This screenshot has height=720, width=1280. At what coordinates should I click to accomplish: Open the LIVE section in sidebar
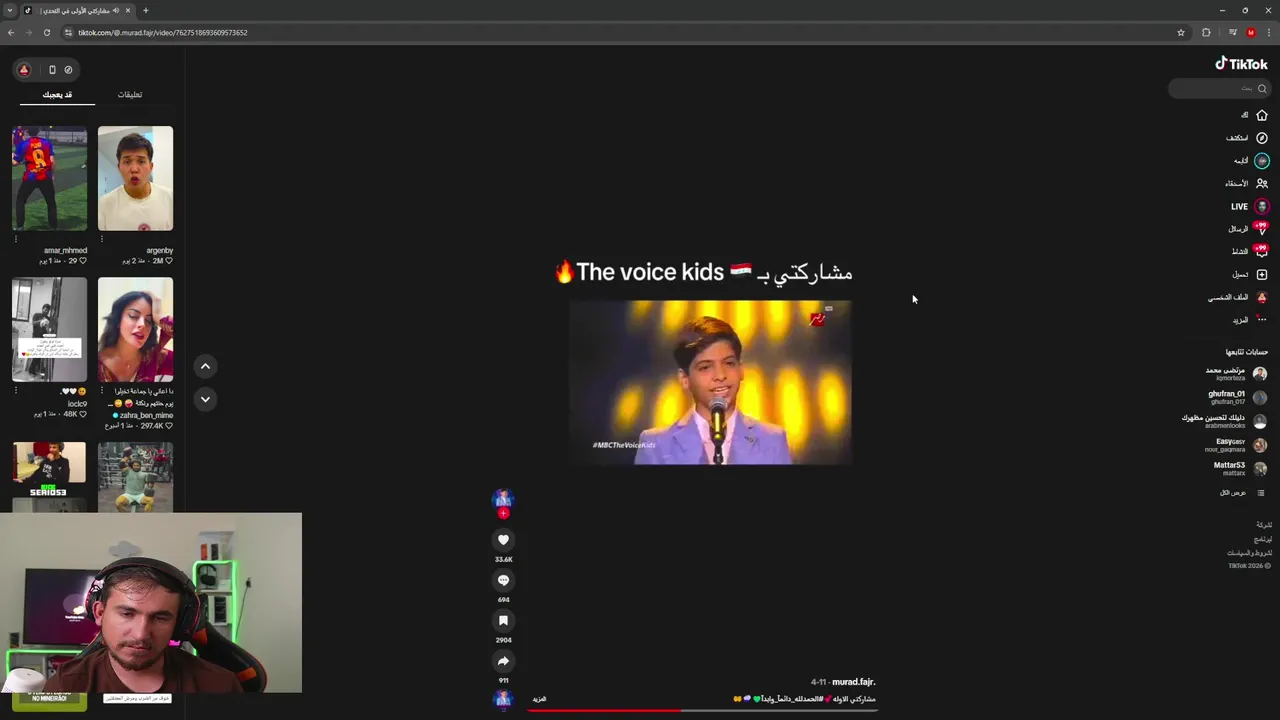(1250, 207)
